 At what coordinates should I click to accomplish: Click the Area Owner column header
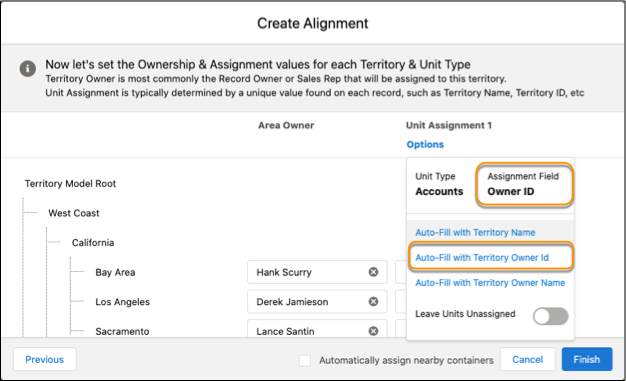click(x=286, y=125)
